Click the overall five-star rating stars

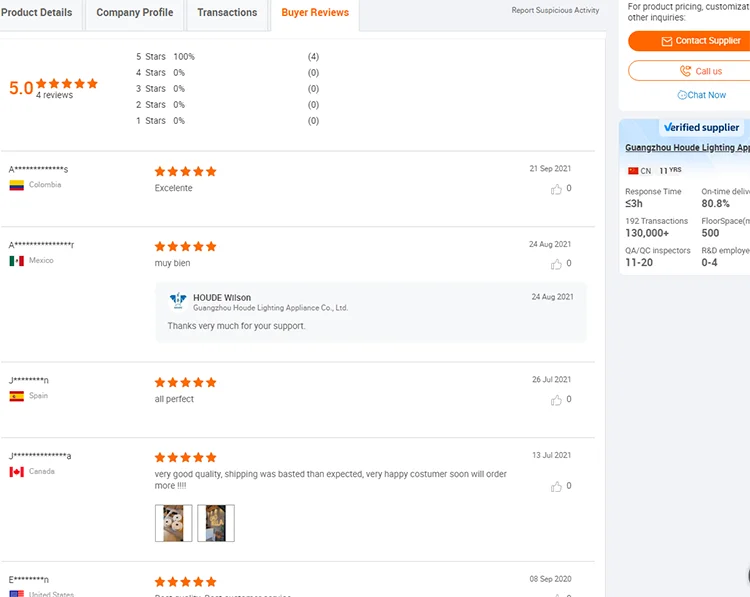67,84
